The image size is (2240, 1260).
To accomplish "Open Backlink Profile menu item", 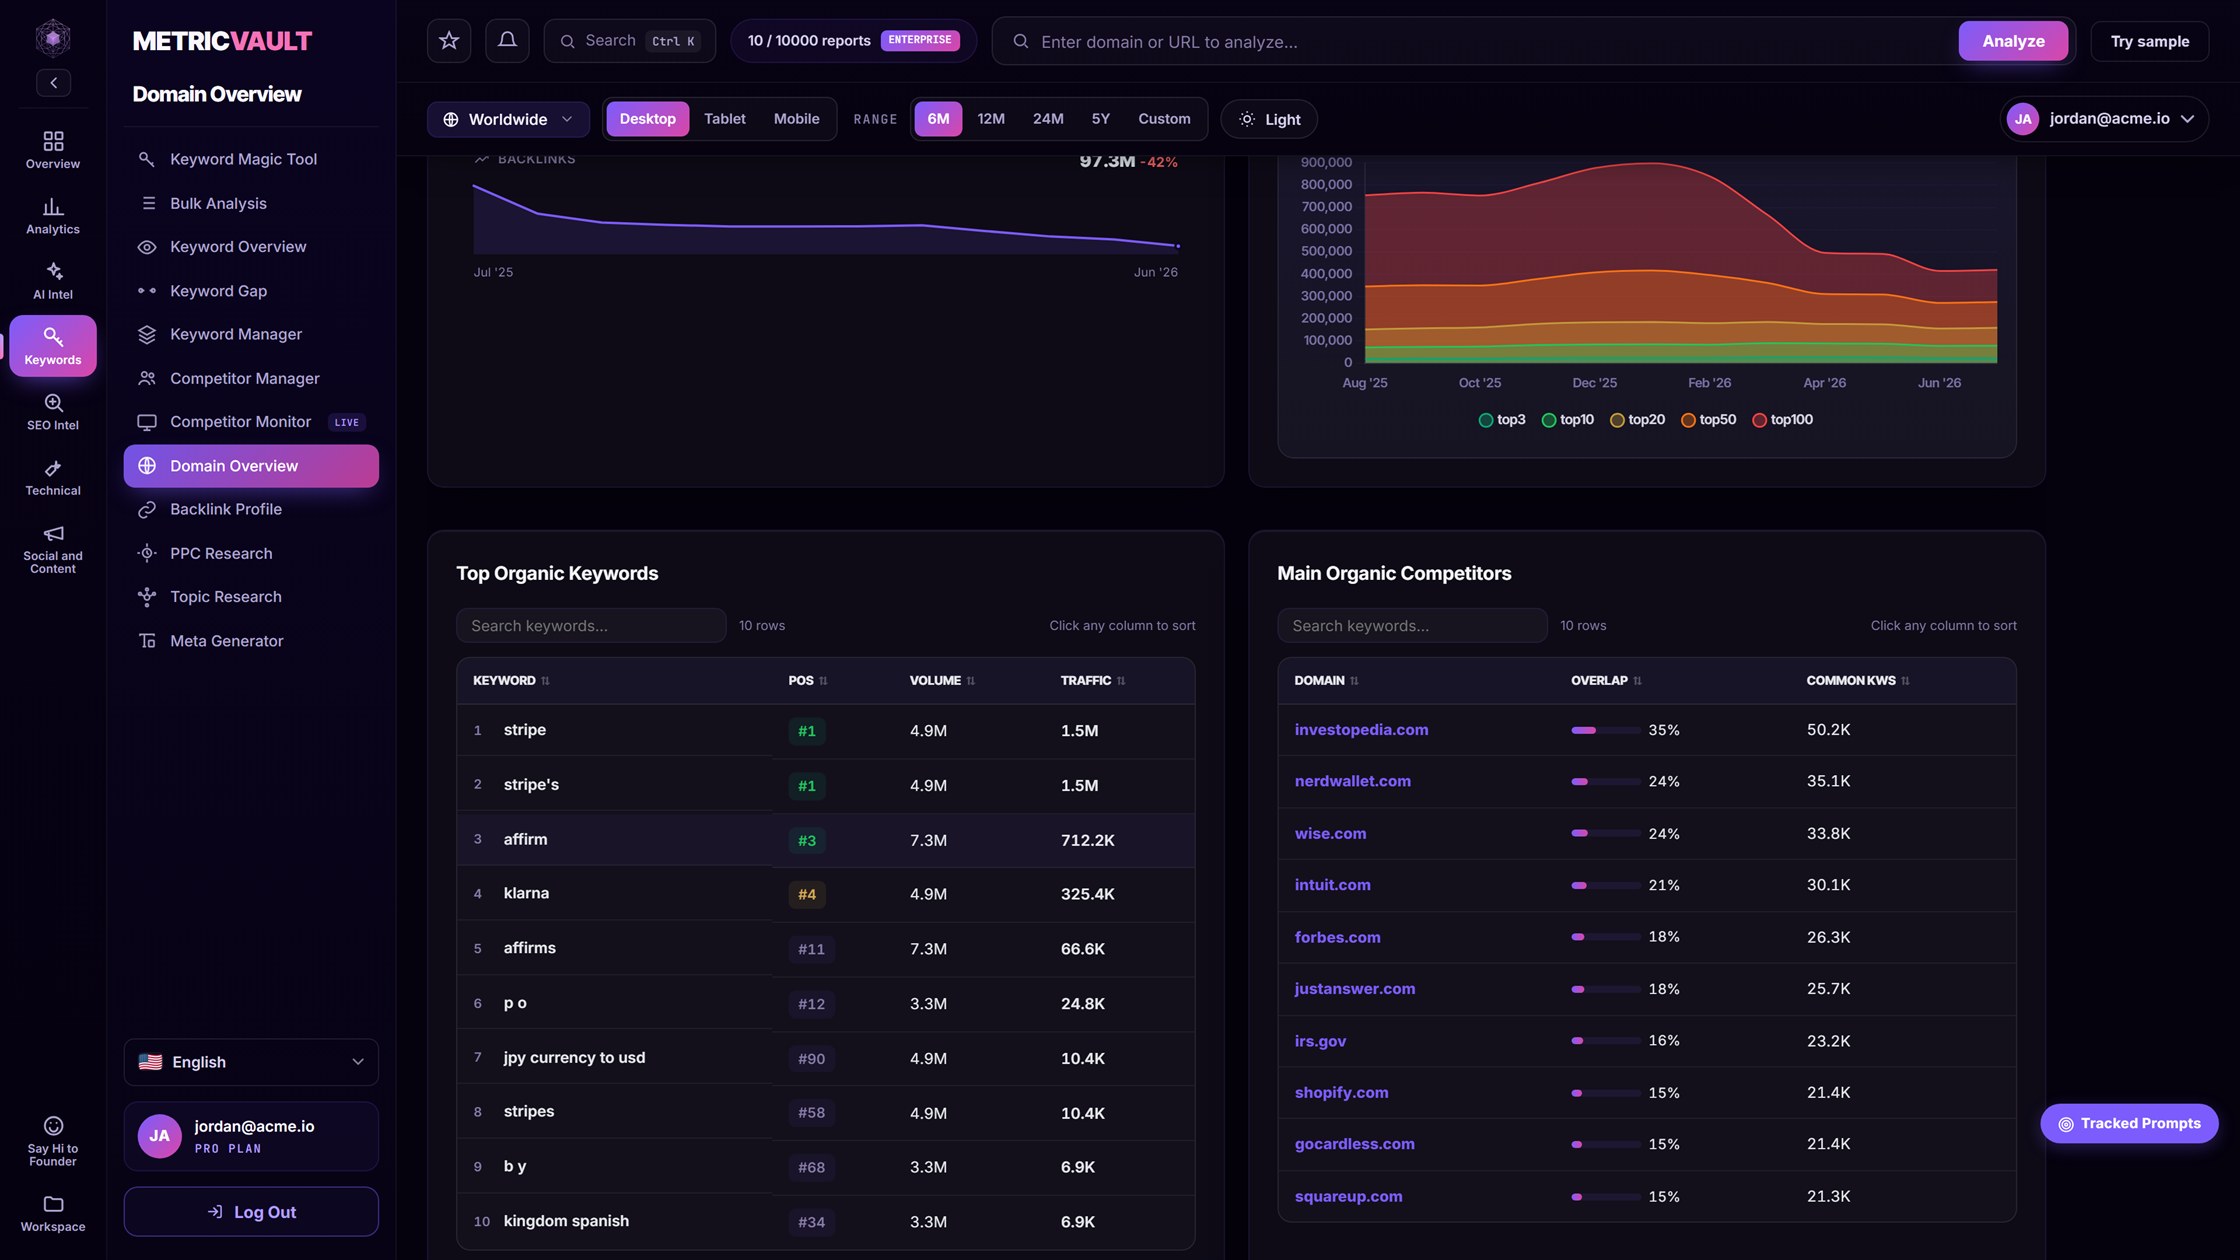I will (251, 509).
